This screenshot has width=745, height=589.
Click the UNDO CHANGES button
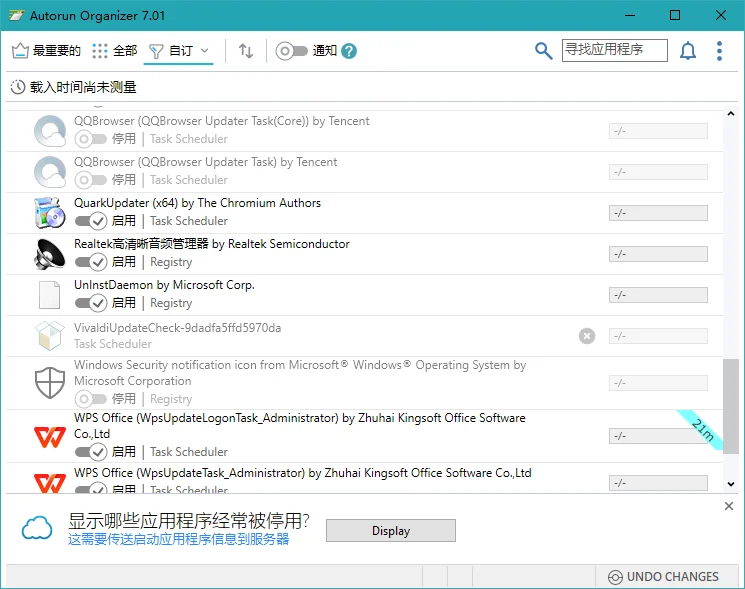coord(663,577)
